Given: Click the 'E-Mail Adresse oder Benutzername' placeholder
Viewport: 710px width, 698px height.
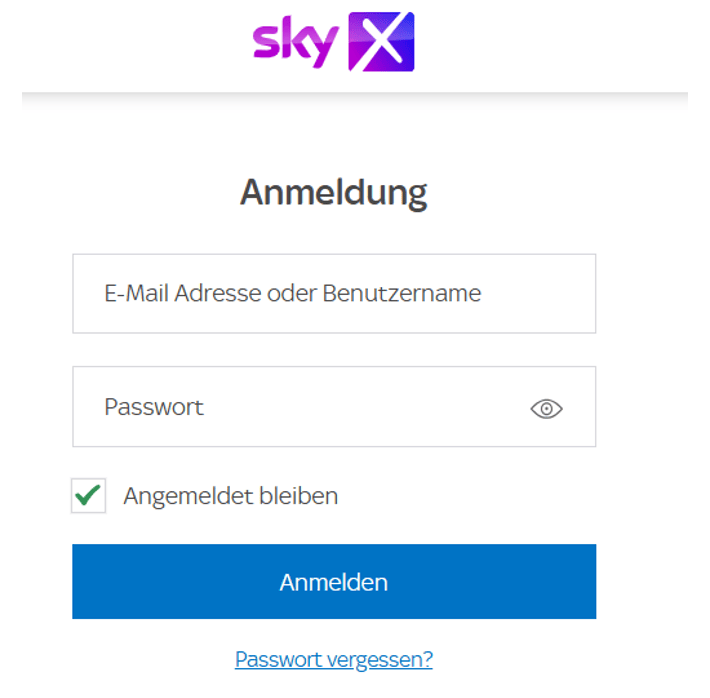Looking at the screenshot, I should tap(292, 293).
